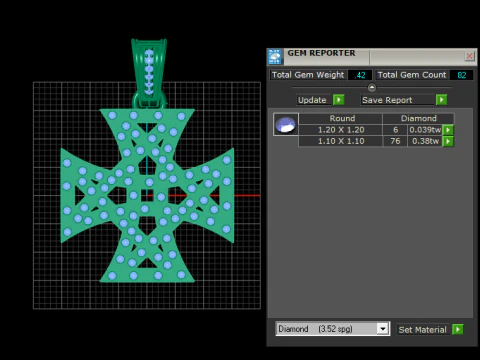Select the 1.20 X 1.20 size cell
Screen dimensions: 480x360
click(x=341, y=130)
